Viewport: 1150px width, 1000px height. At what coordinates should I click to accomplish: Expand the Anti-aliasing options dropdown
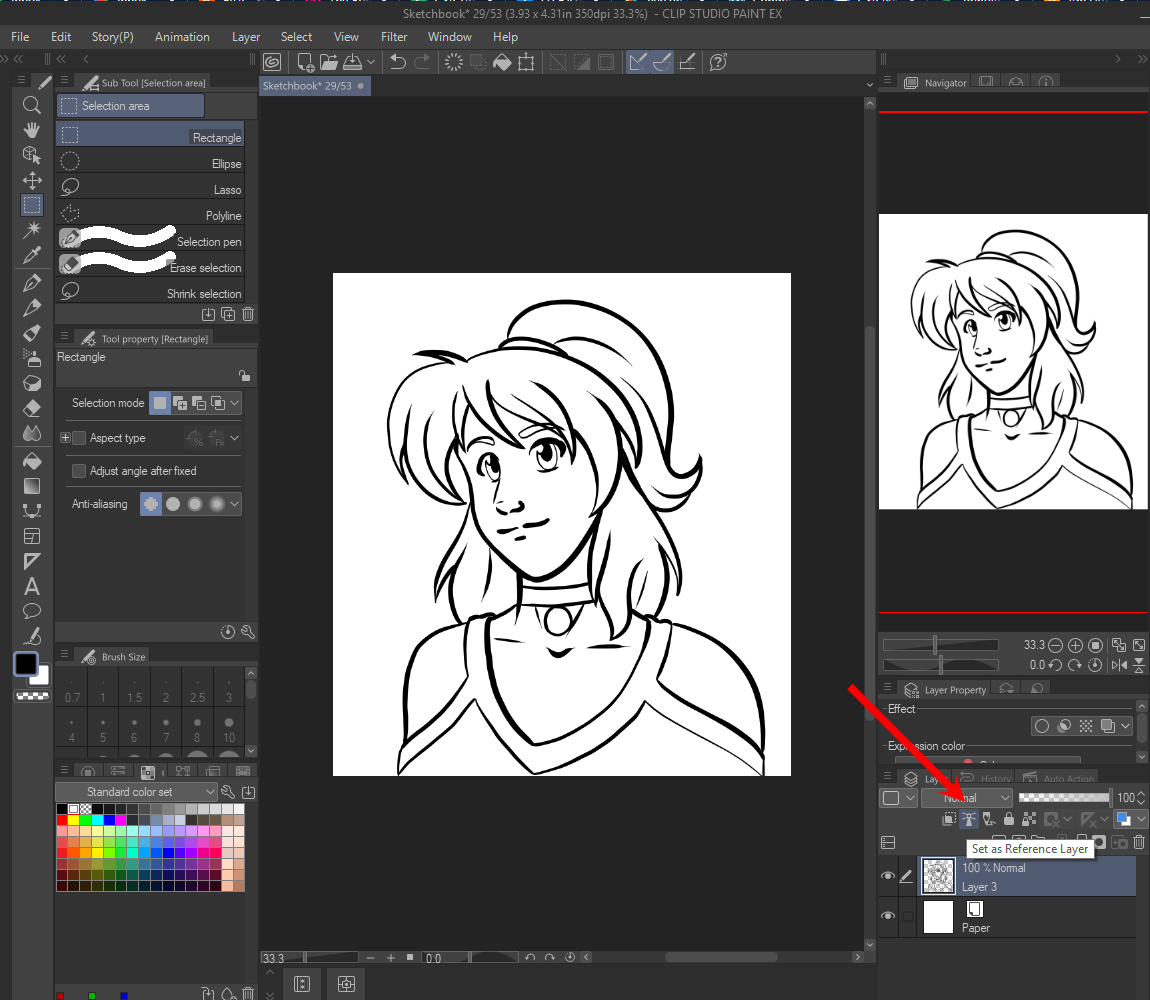click(x=235, y=505)
